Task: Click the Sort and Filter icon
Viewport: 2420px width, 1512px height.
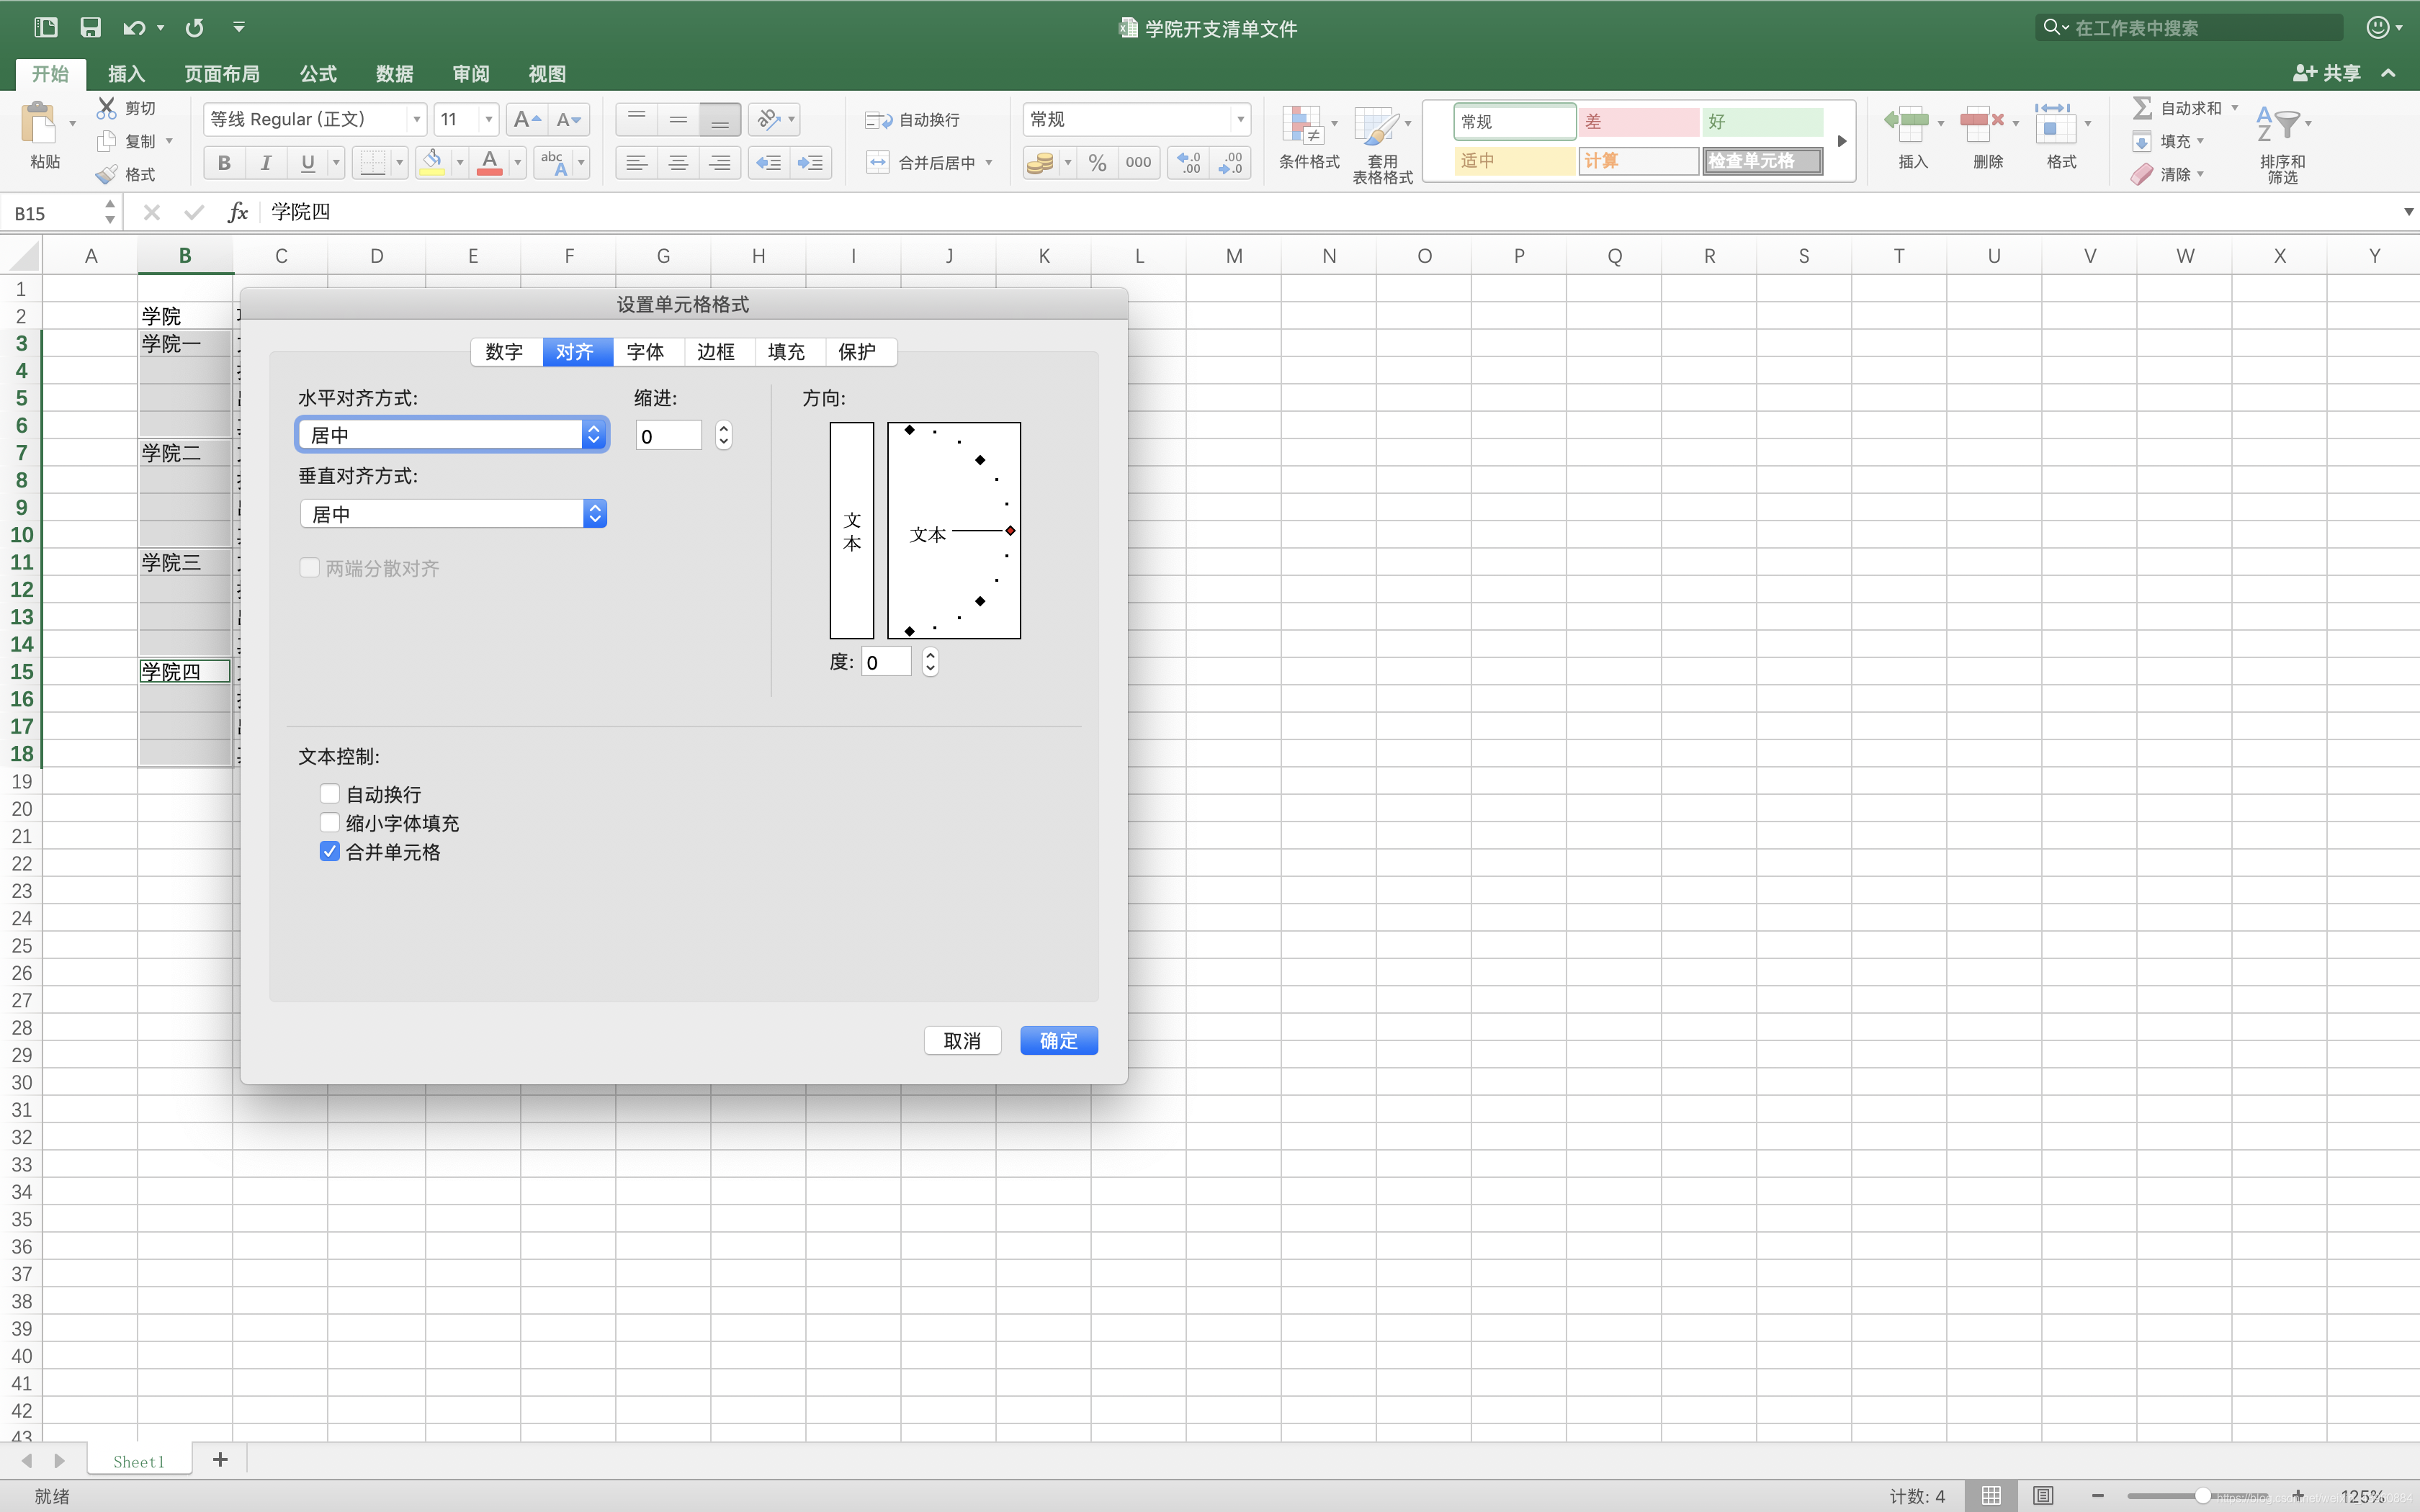Action: (2278, 124)
